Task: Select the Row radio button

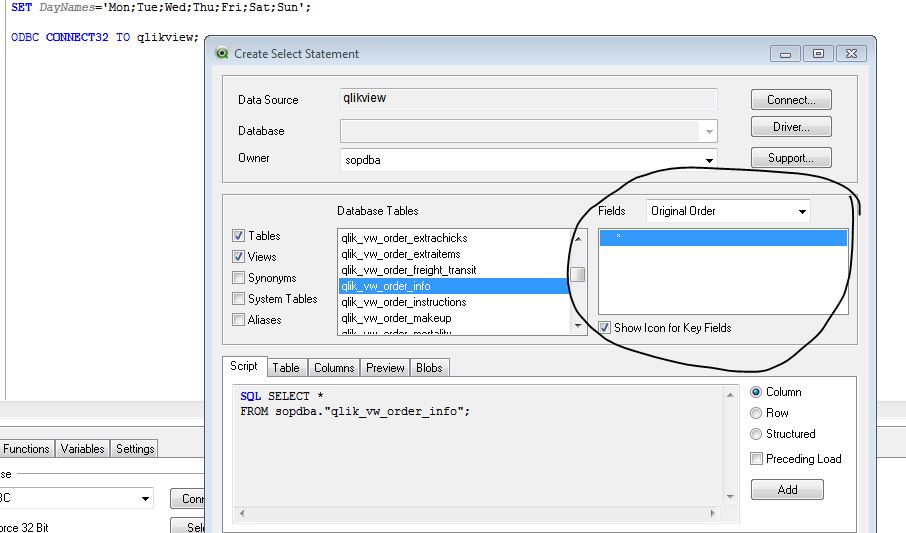Action: point(756,413)
